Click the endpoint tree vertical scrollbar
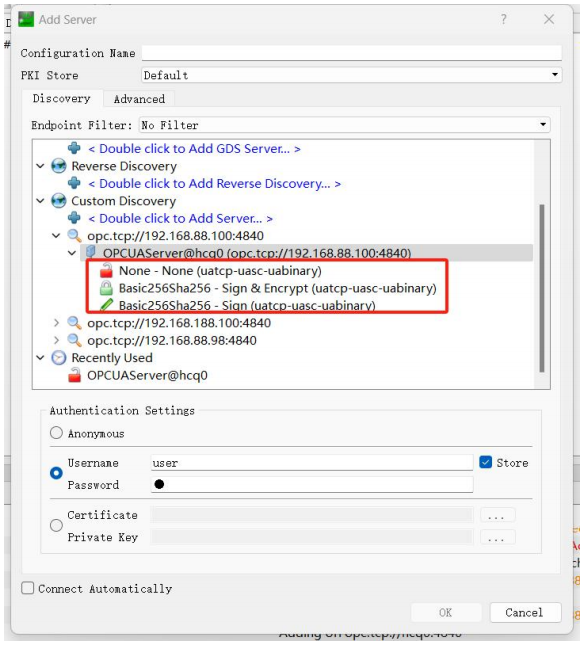Viewport: 584px width, 646px height. coord(542,288)
